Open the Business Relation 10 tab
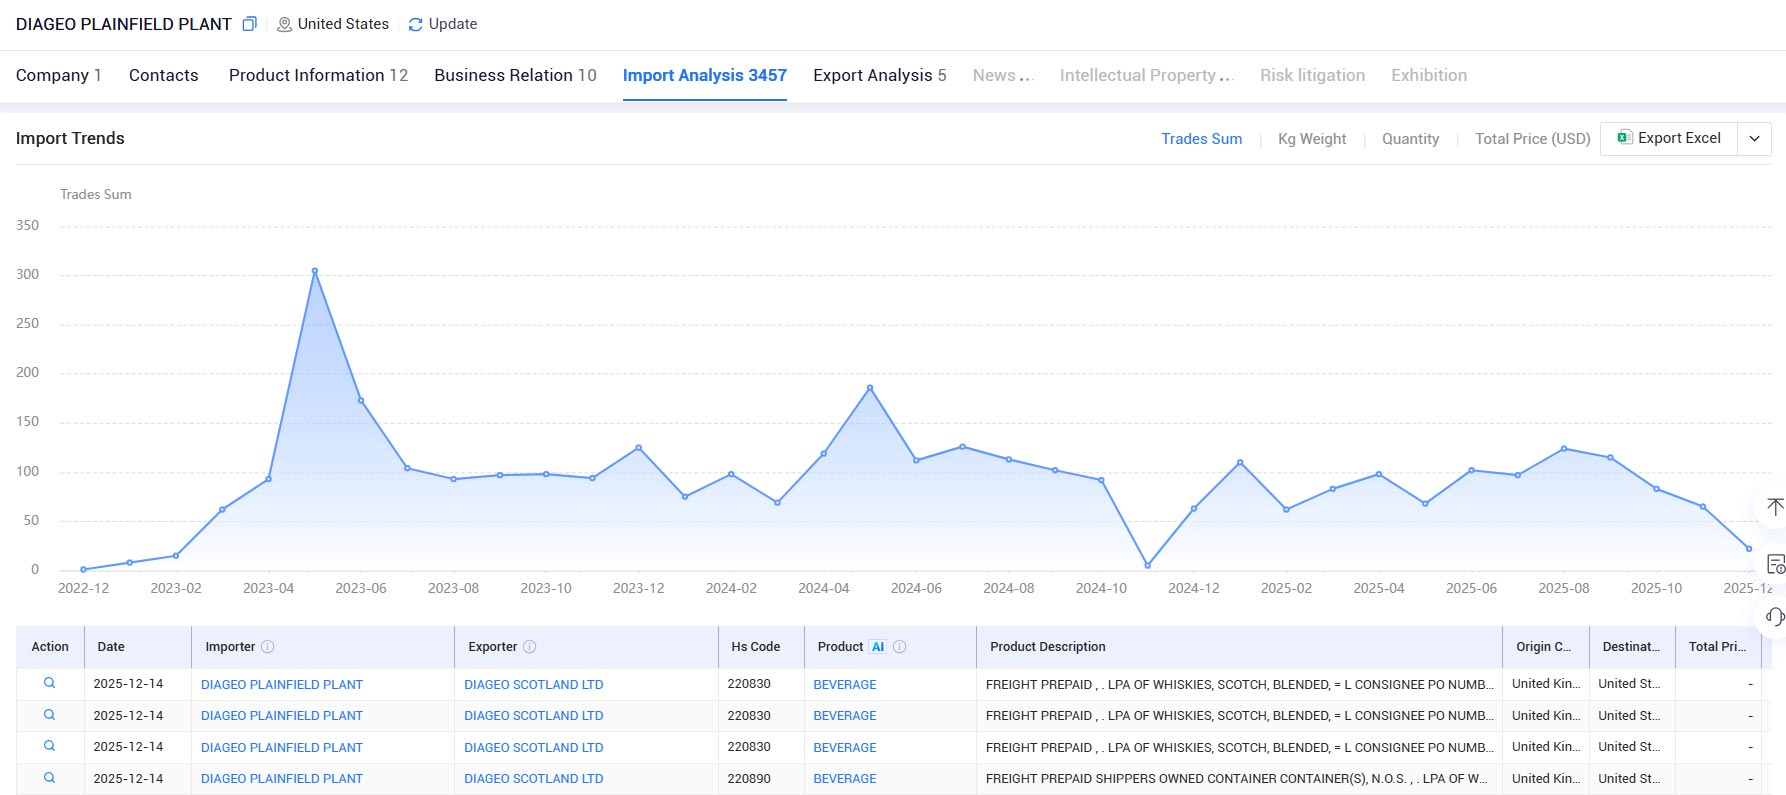1786x795 pixels. click(x=515, y=75)
